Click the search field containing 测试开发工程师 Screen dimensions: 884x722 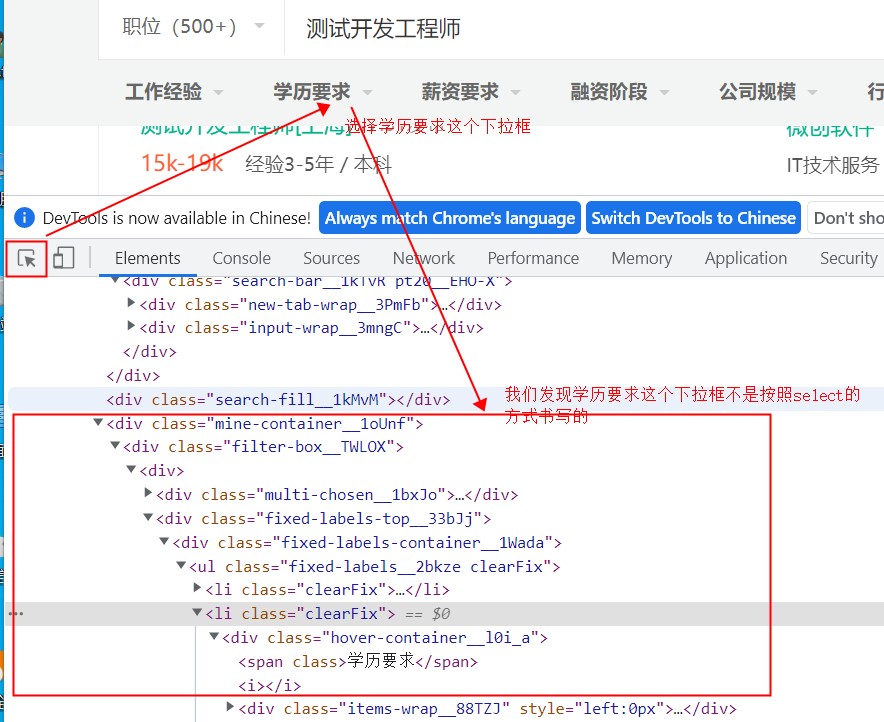[586, 28]
